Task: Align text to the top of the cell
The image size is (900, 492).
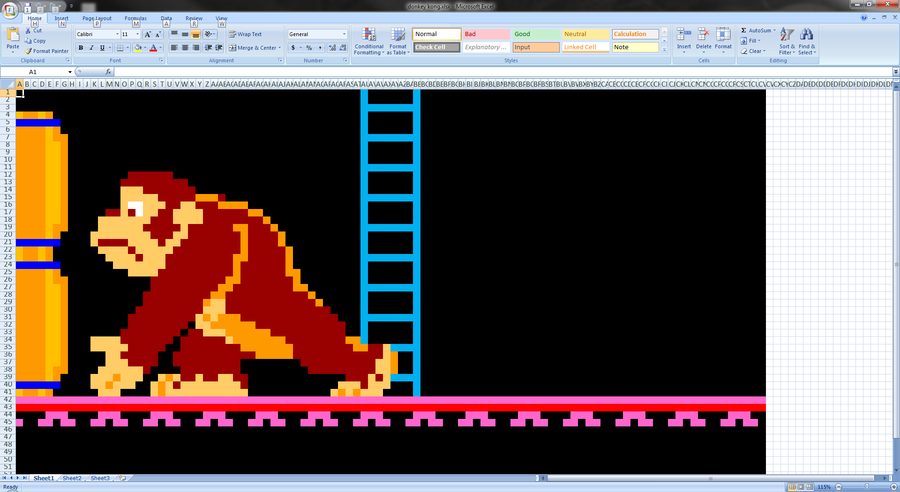Action: pos(174,34)
